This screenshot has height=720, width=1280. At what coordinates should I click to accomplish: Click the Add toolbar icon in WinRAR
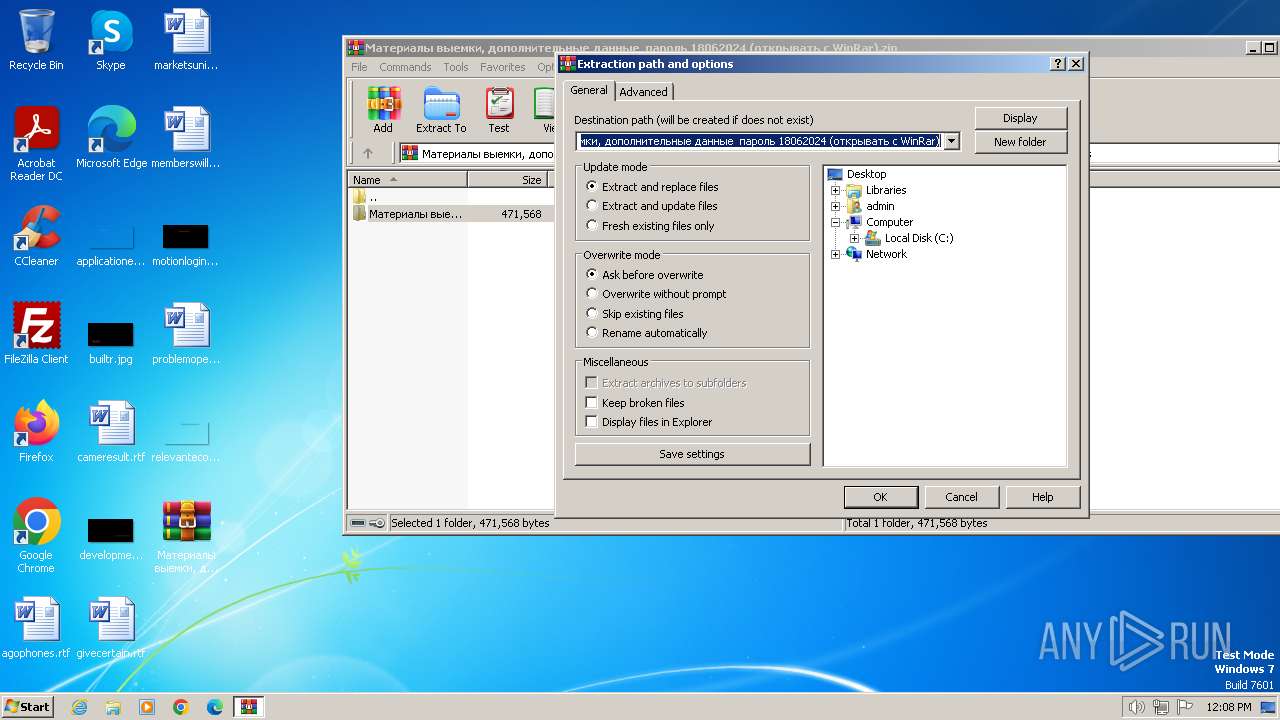(383, 110)
